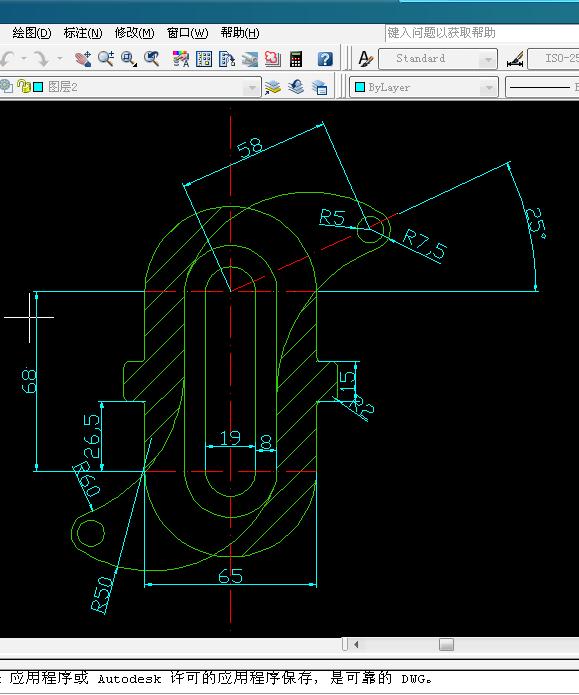Toggle the layer freeze sun icon
Viewport: 579px width, 695px height.
click(7, 86)
